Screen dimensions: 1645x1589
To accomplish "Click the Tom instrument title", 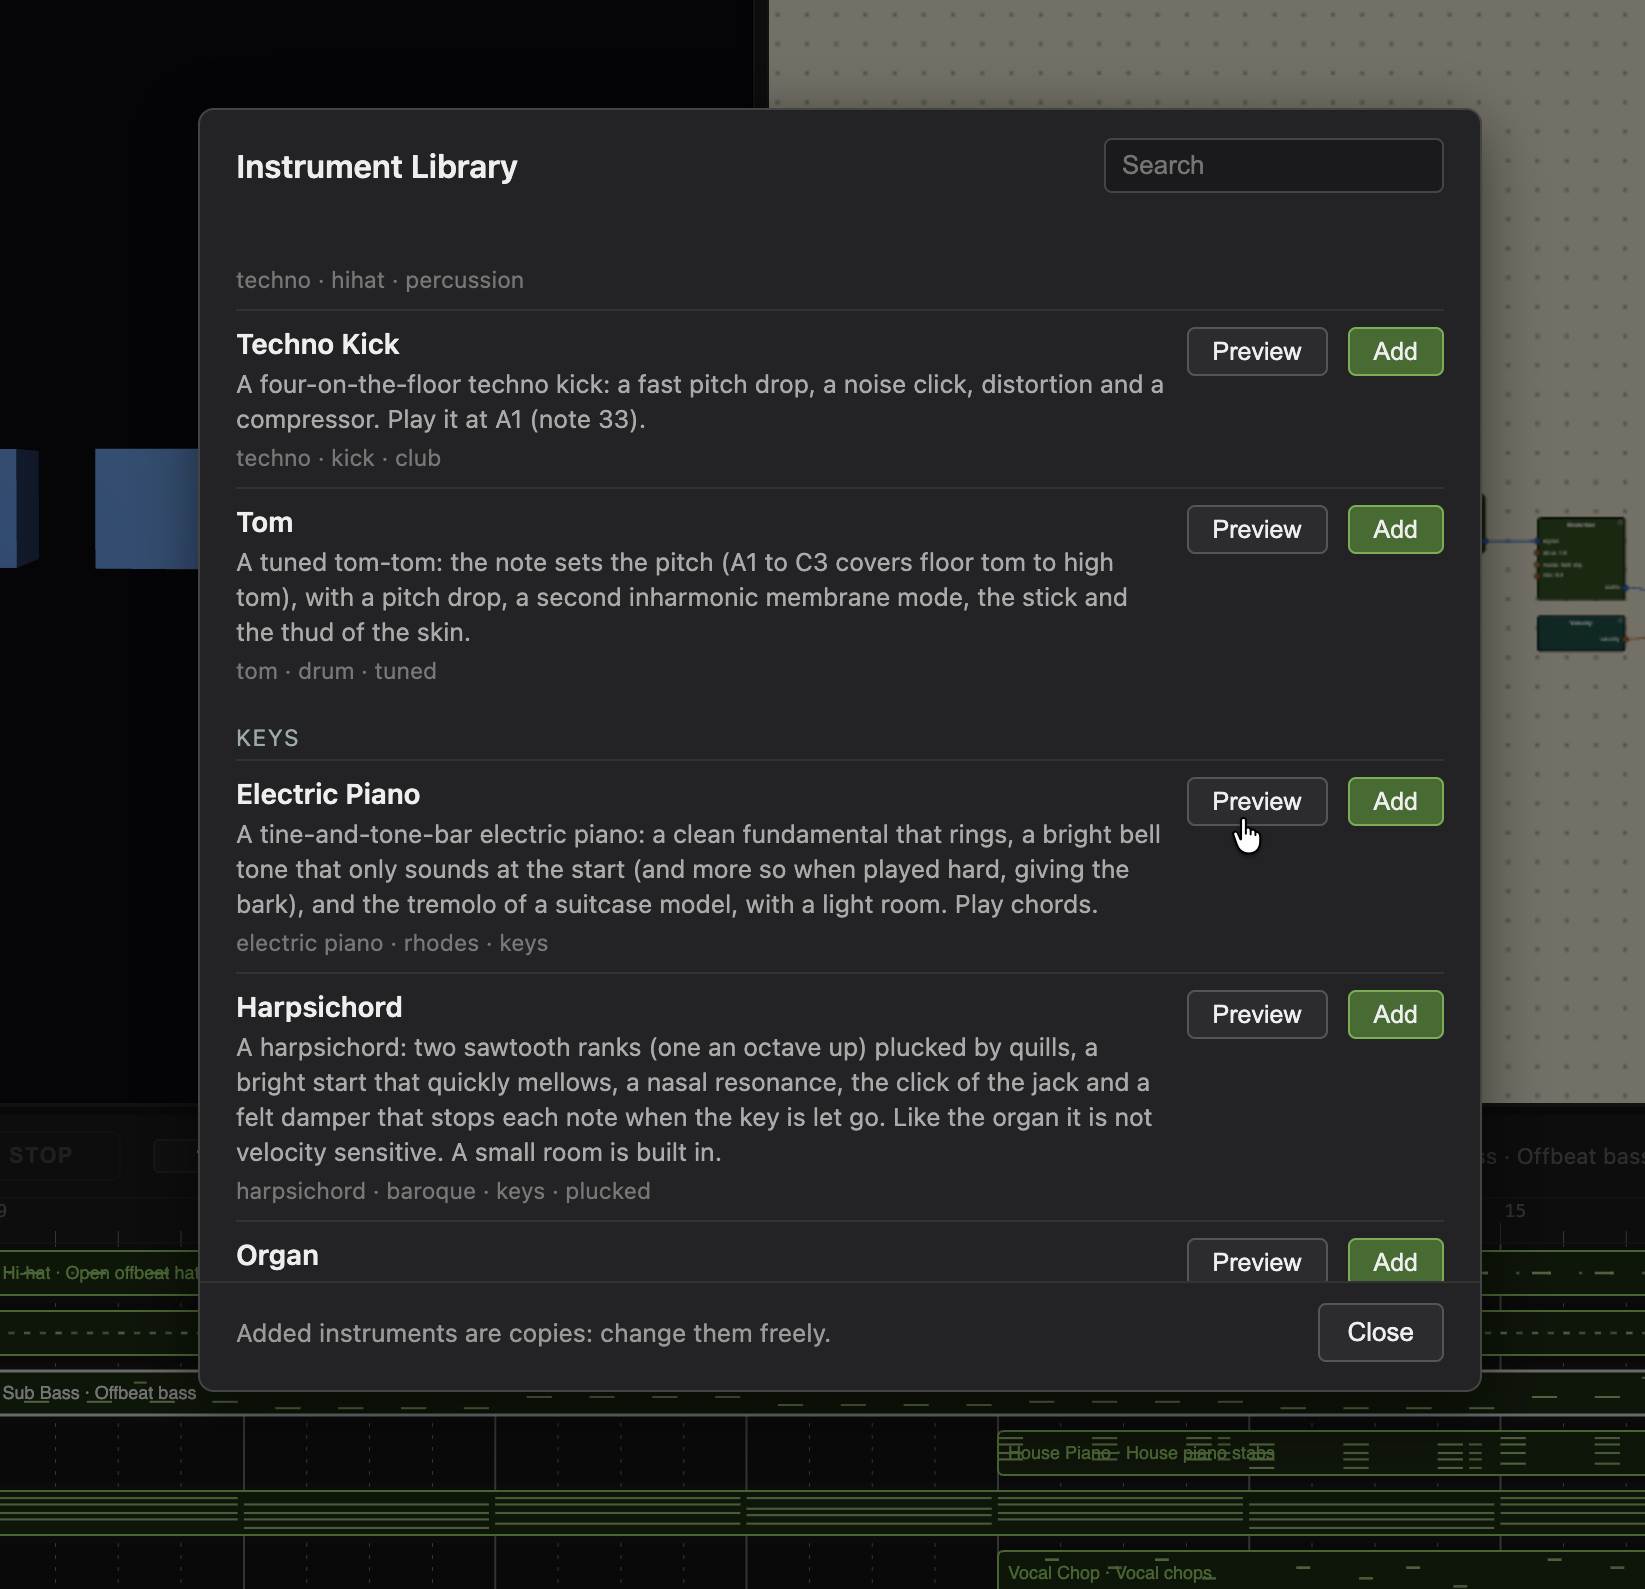I will pos(264,522).
